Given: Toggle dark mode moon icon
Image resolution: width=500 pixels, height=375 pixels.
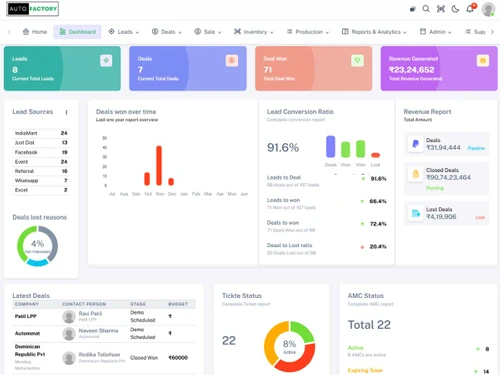Looking at the screenshot, I should [455, 9].
